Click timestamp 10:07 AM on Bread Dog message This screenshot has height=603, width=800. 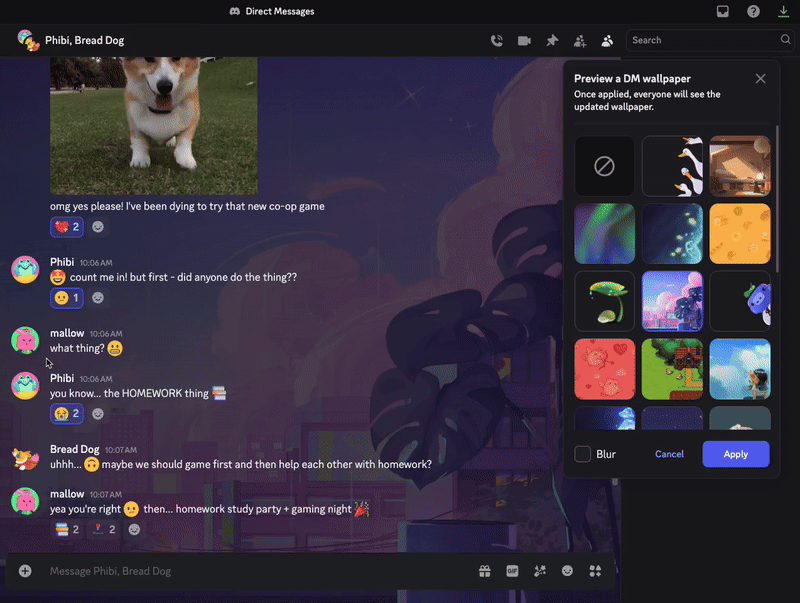pos(121,450)
